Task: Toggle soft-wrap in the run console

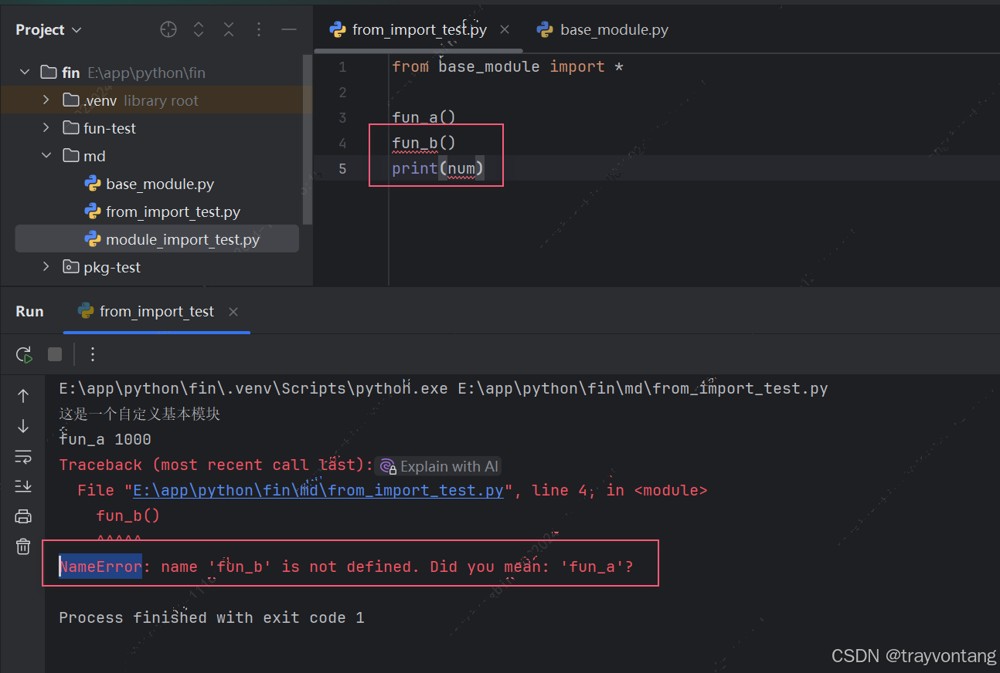Action: pos(23,456)
